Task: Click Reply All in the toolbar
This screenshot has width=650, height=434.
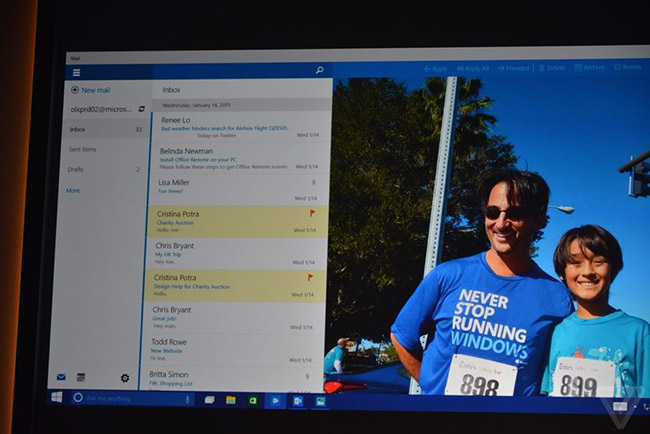Action: (x=472, y=69)
